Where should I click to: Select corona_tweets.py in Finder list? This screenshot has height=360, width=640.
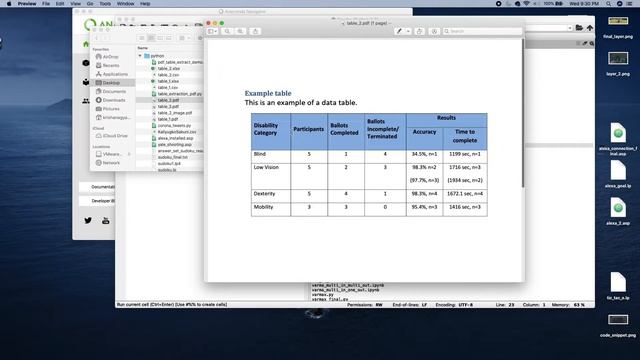[174, 126]
